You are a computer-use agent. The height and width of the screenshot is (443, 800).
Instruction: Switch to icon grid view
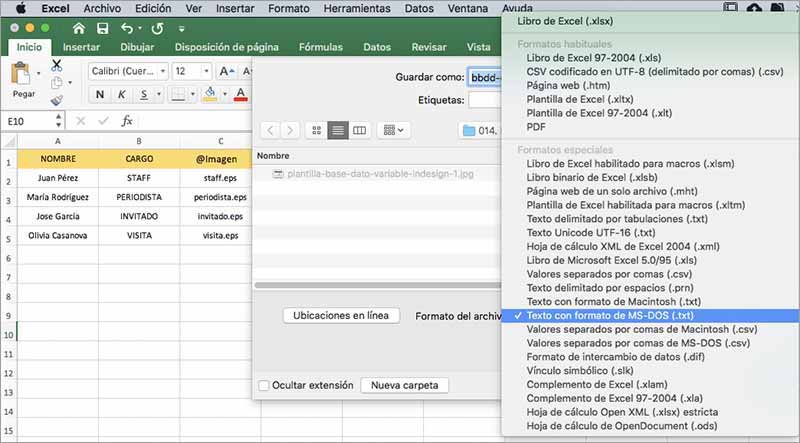coord(316,130)
